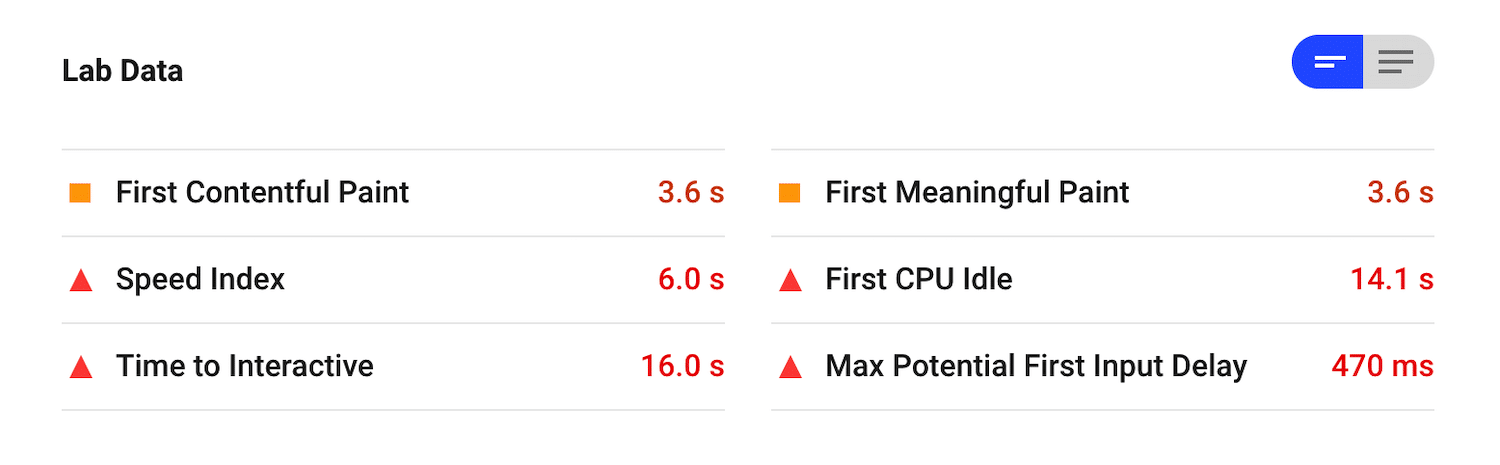
Task: Select the Max Potential First Input Delay label
Action: pyautogui.click(x=1036, y=366)
